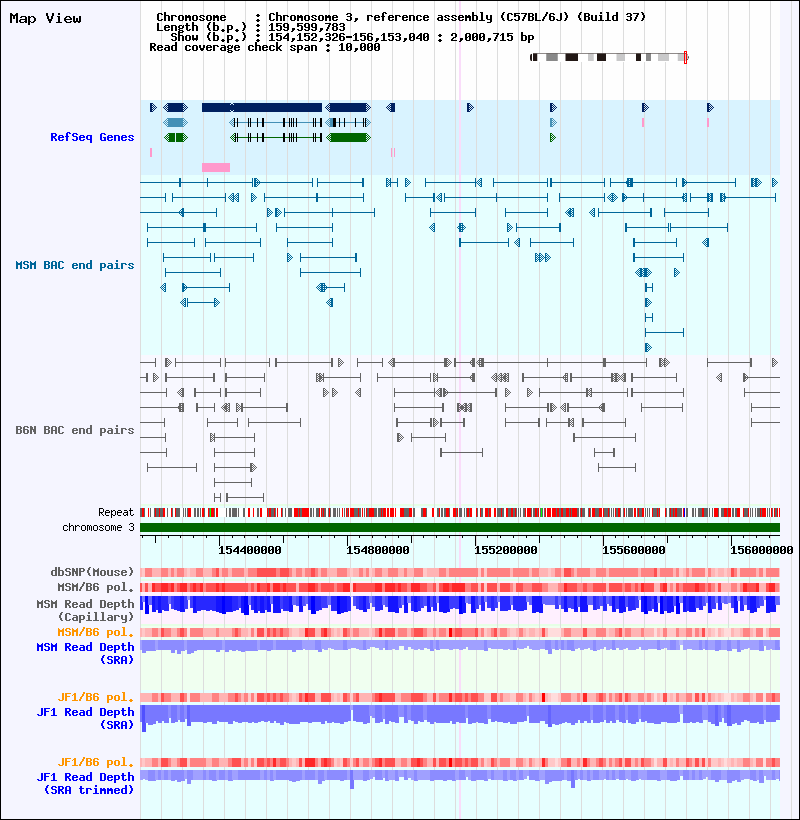Image resolution: width=800 pixels, height=820 pixels.
Task: Open the MSM BAC end pairs track label
Action: [75, 265]
